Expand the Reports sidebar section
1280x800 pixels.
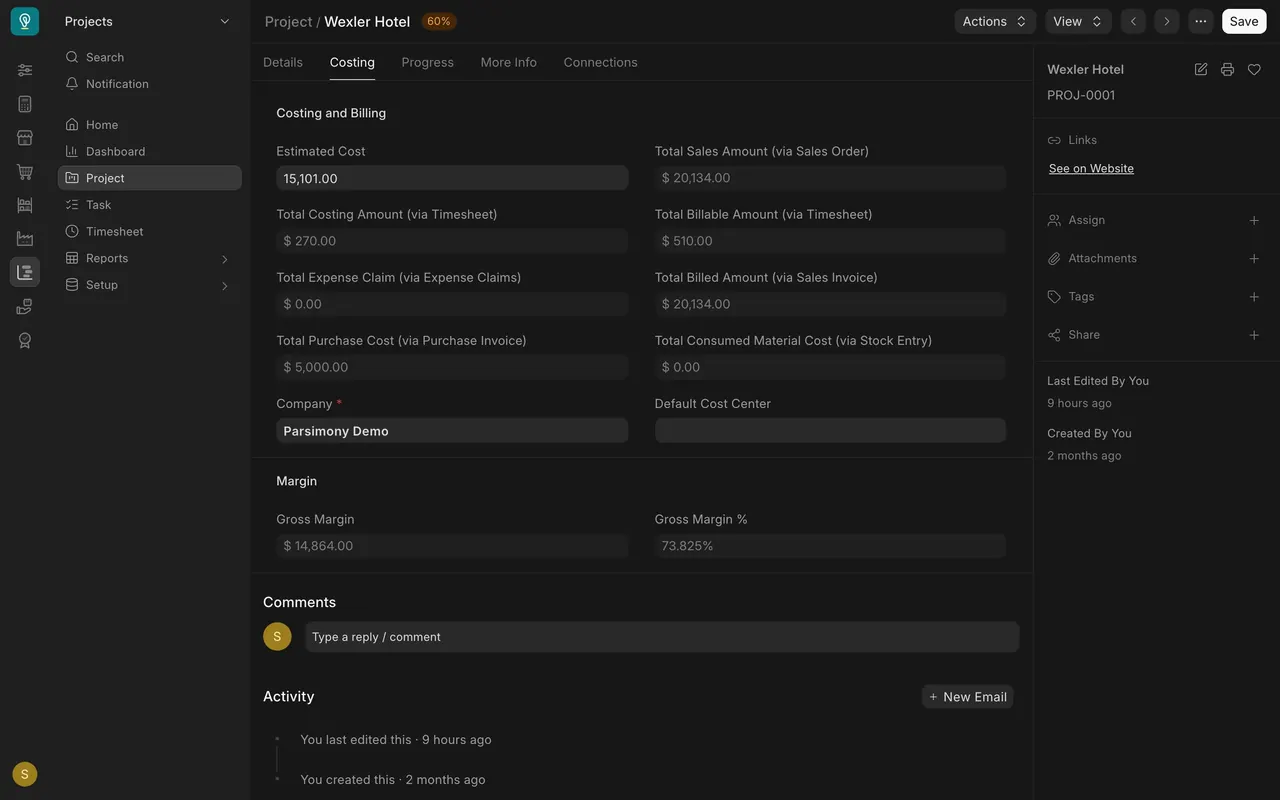(x=224, y=259)
